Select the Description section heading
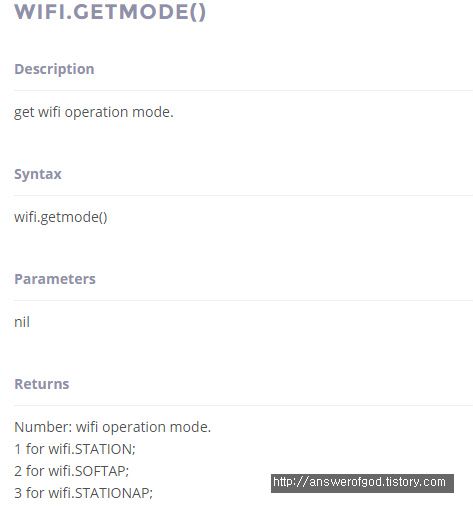Image resolution: width=473 pixels, height=508 pixels. coord(54,69)
